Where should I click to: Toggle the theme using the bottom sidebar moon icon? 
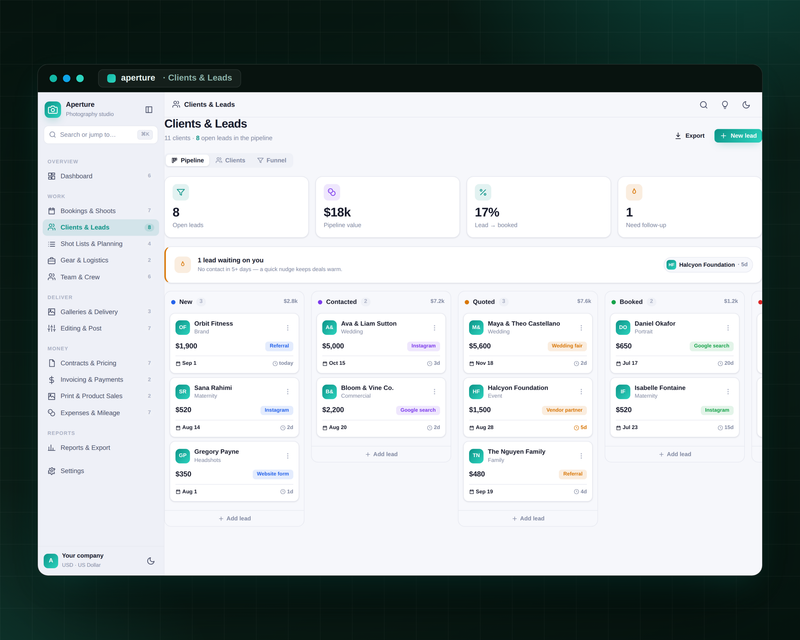click(151, 560)
